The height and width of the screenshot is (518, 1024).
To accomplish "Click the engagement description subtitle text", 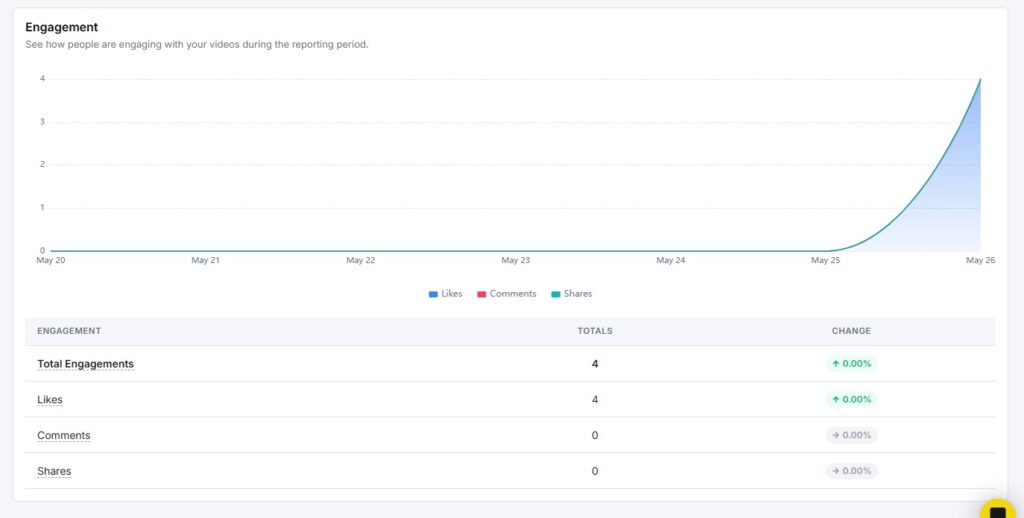I will [197, 44].
